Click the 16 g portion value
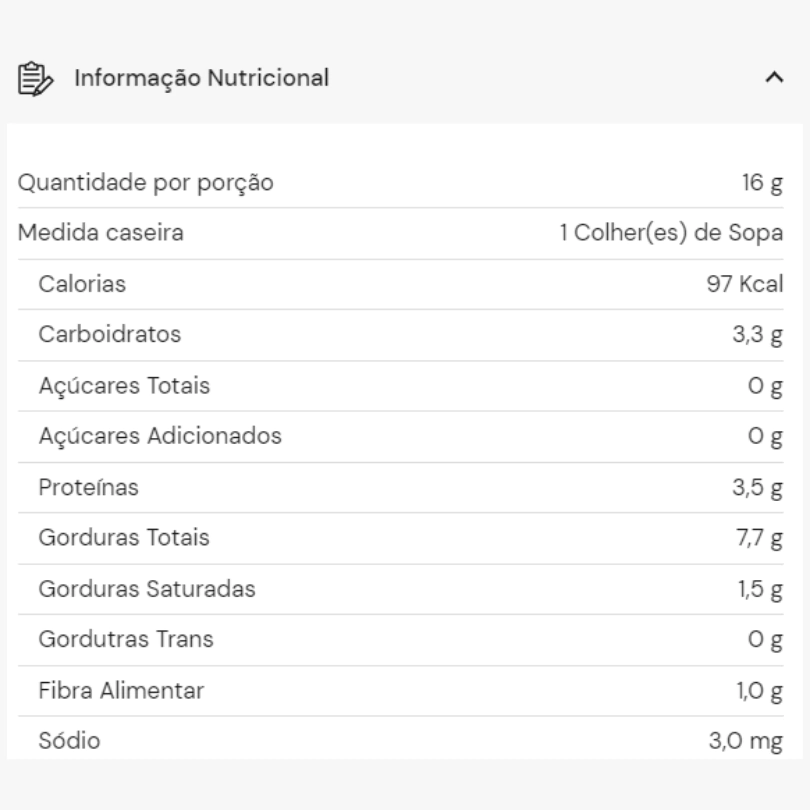 [762, 183]
